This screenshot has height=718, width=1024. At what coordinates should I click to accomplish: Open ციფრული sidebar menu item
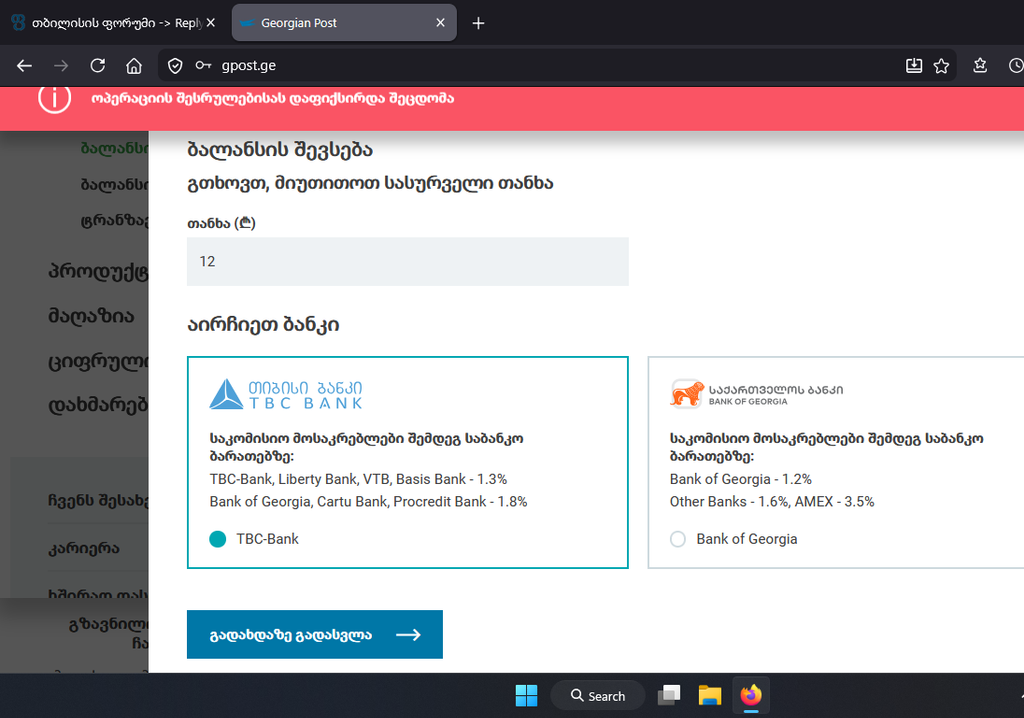point(99,361)
